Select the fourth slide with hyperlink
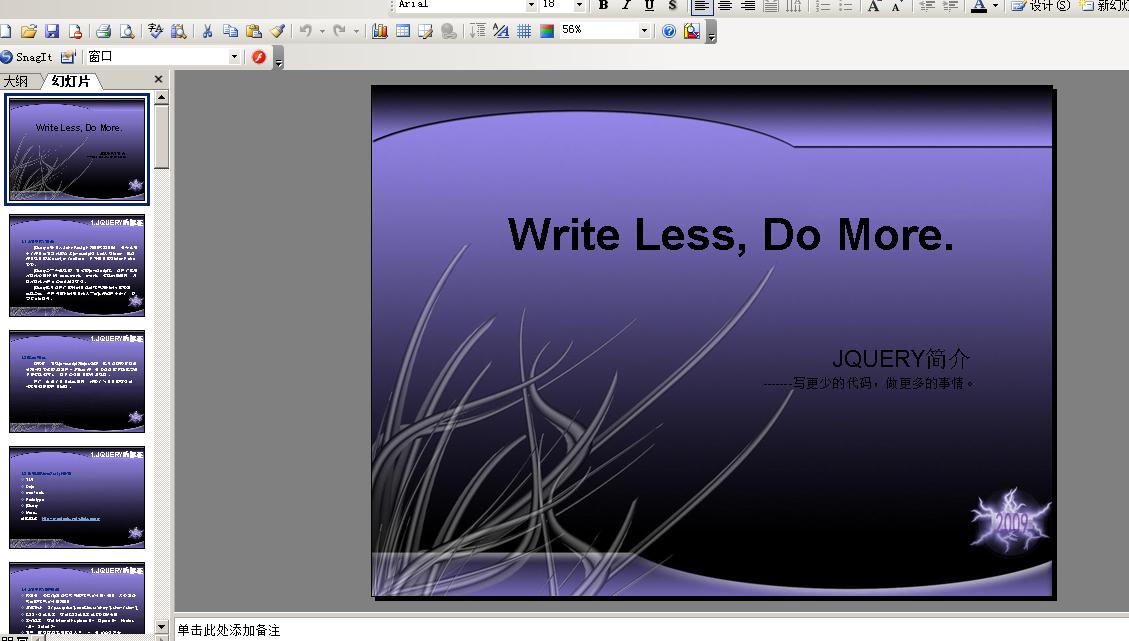Screen dimensions: 1129x641 click(x=77, y=497)
